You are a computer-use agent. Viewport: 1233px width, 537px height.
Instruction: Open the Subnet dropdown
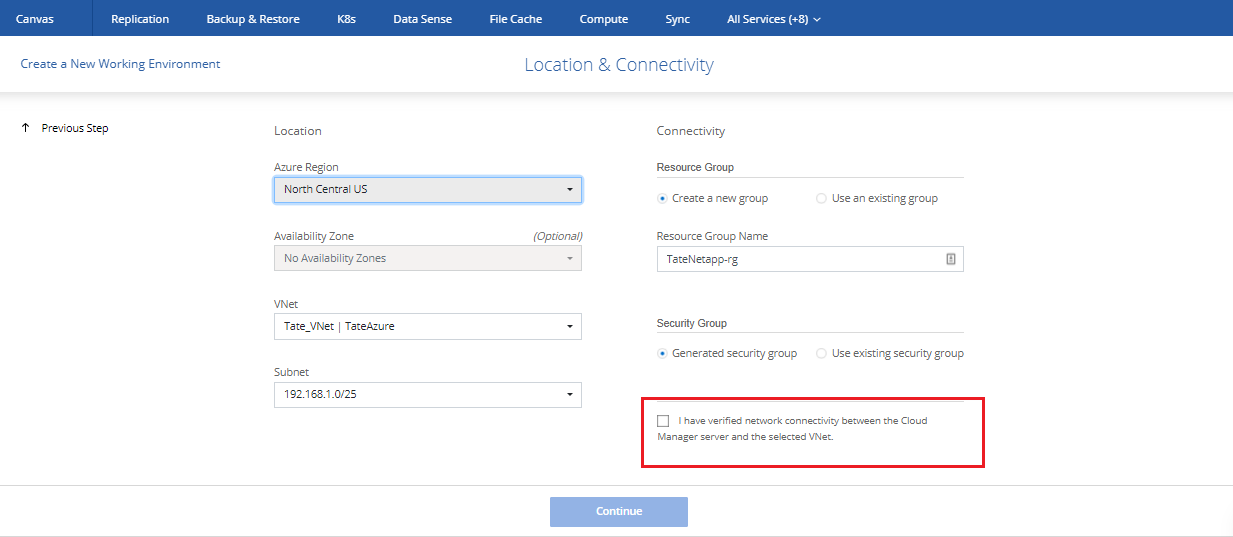(x=427, y=395)
